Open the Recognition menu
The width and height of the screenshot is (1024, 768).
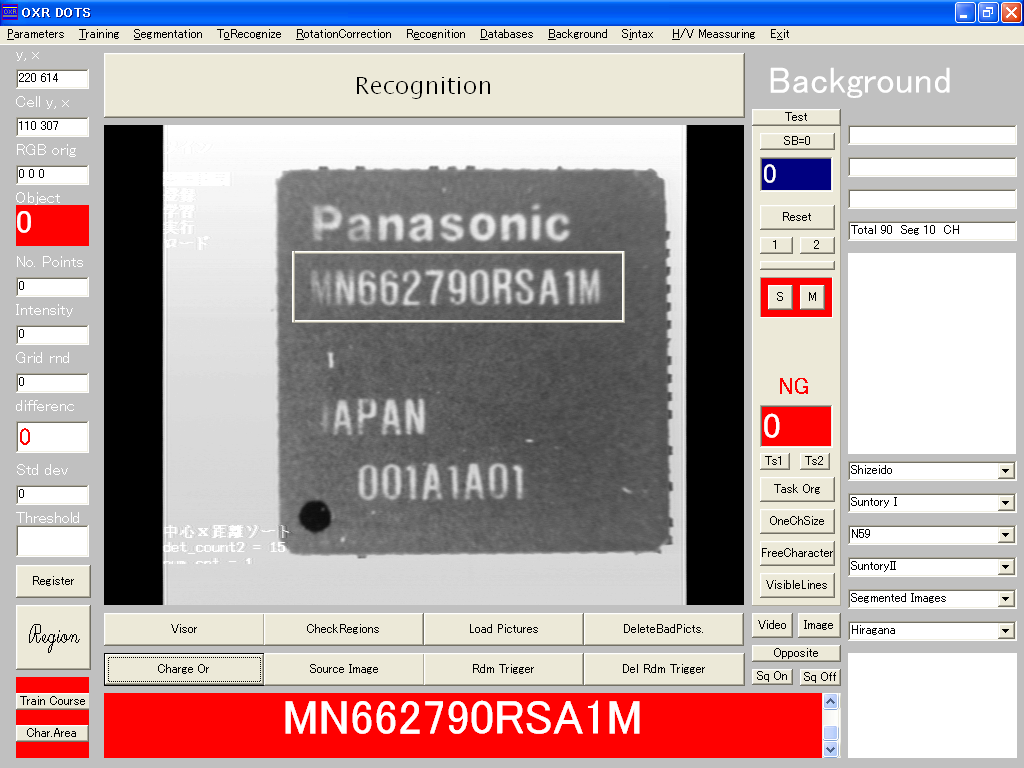pyautogui.click(x=436, y=34)
